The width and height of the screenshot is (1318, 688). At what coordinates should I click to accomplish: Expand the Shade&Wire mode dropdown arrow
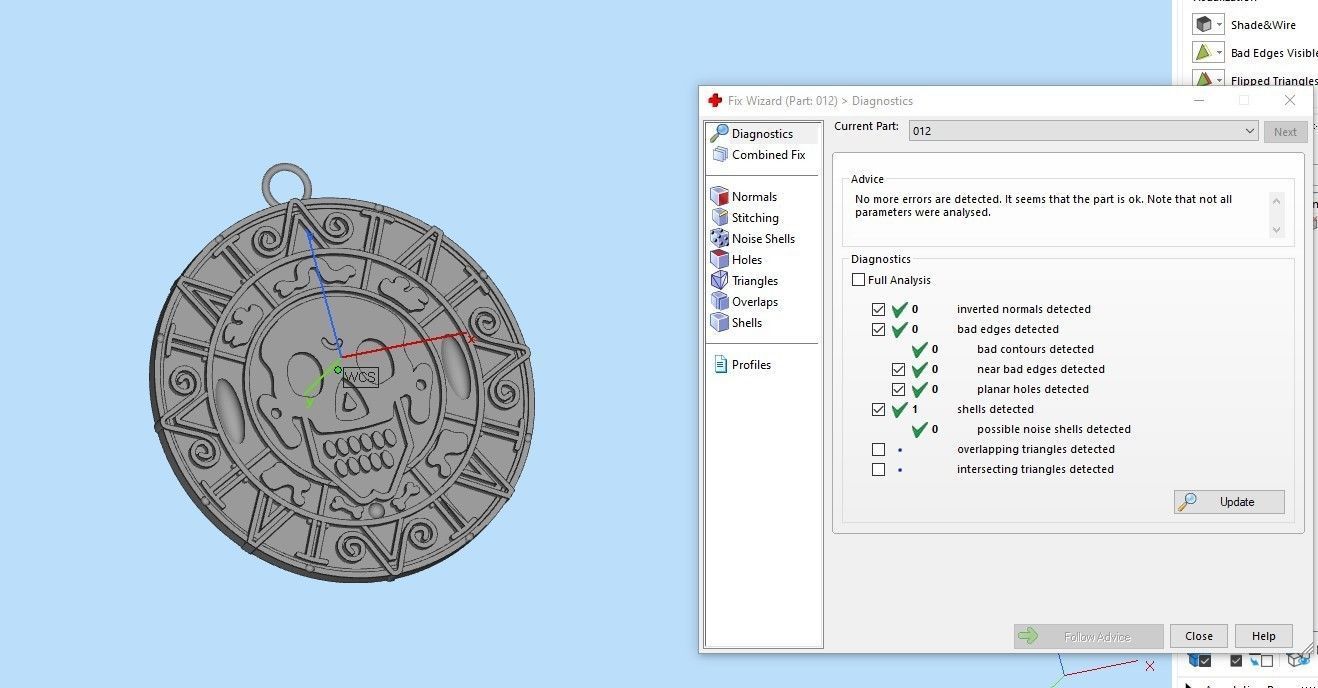1220,24
